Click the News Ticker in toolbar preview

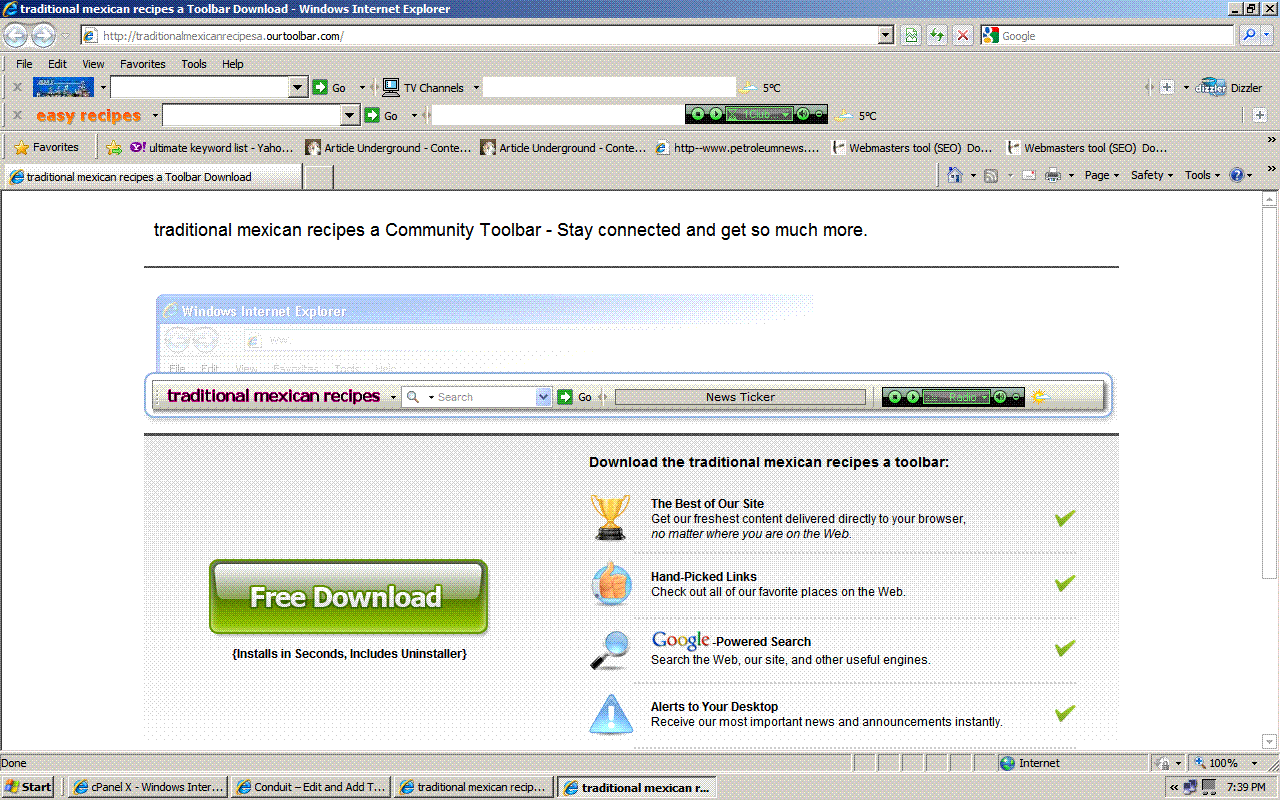(740, 397)
